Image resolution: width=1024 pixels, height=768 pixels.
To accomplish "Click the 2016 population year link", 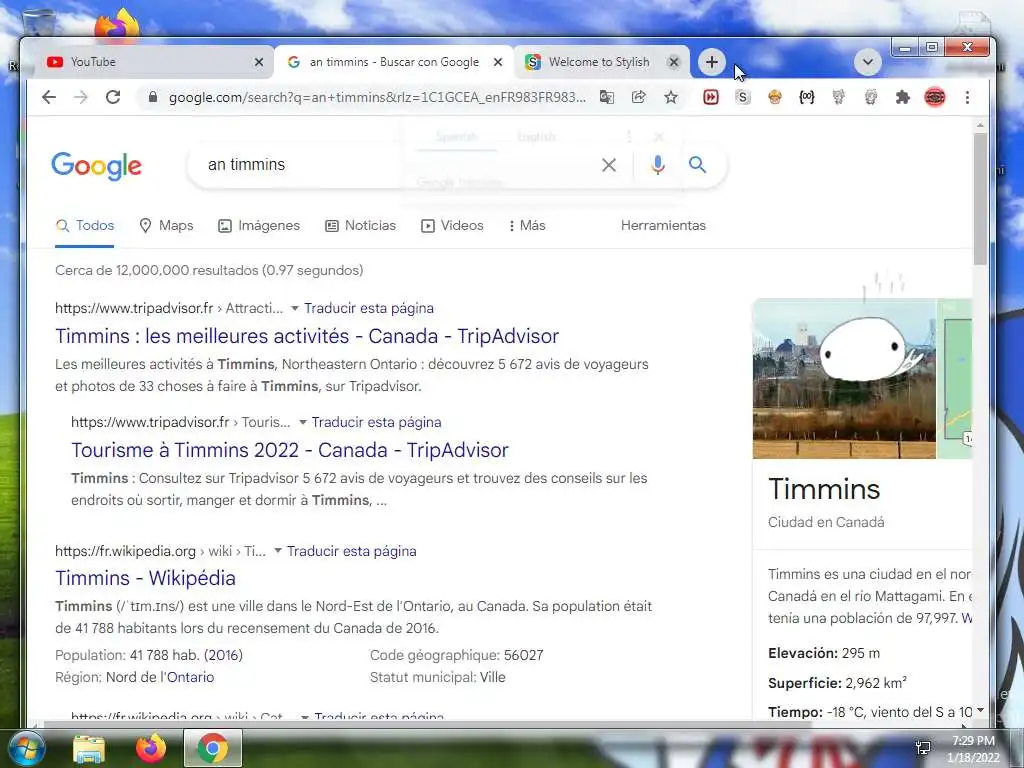I will coord(223,655).
